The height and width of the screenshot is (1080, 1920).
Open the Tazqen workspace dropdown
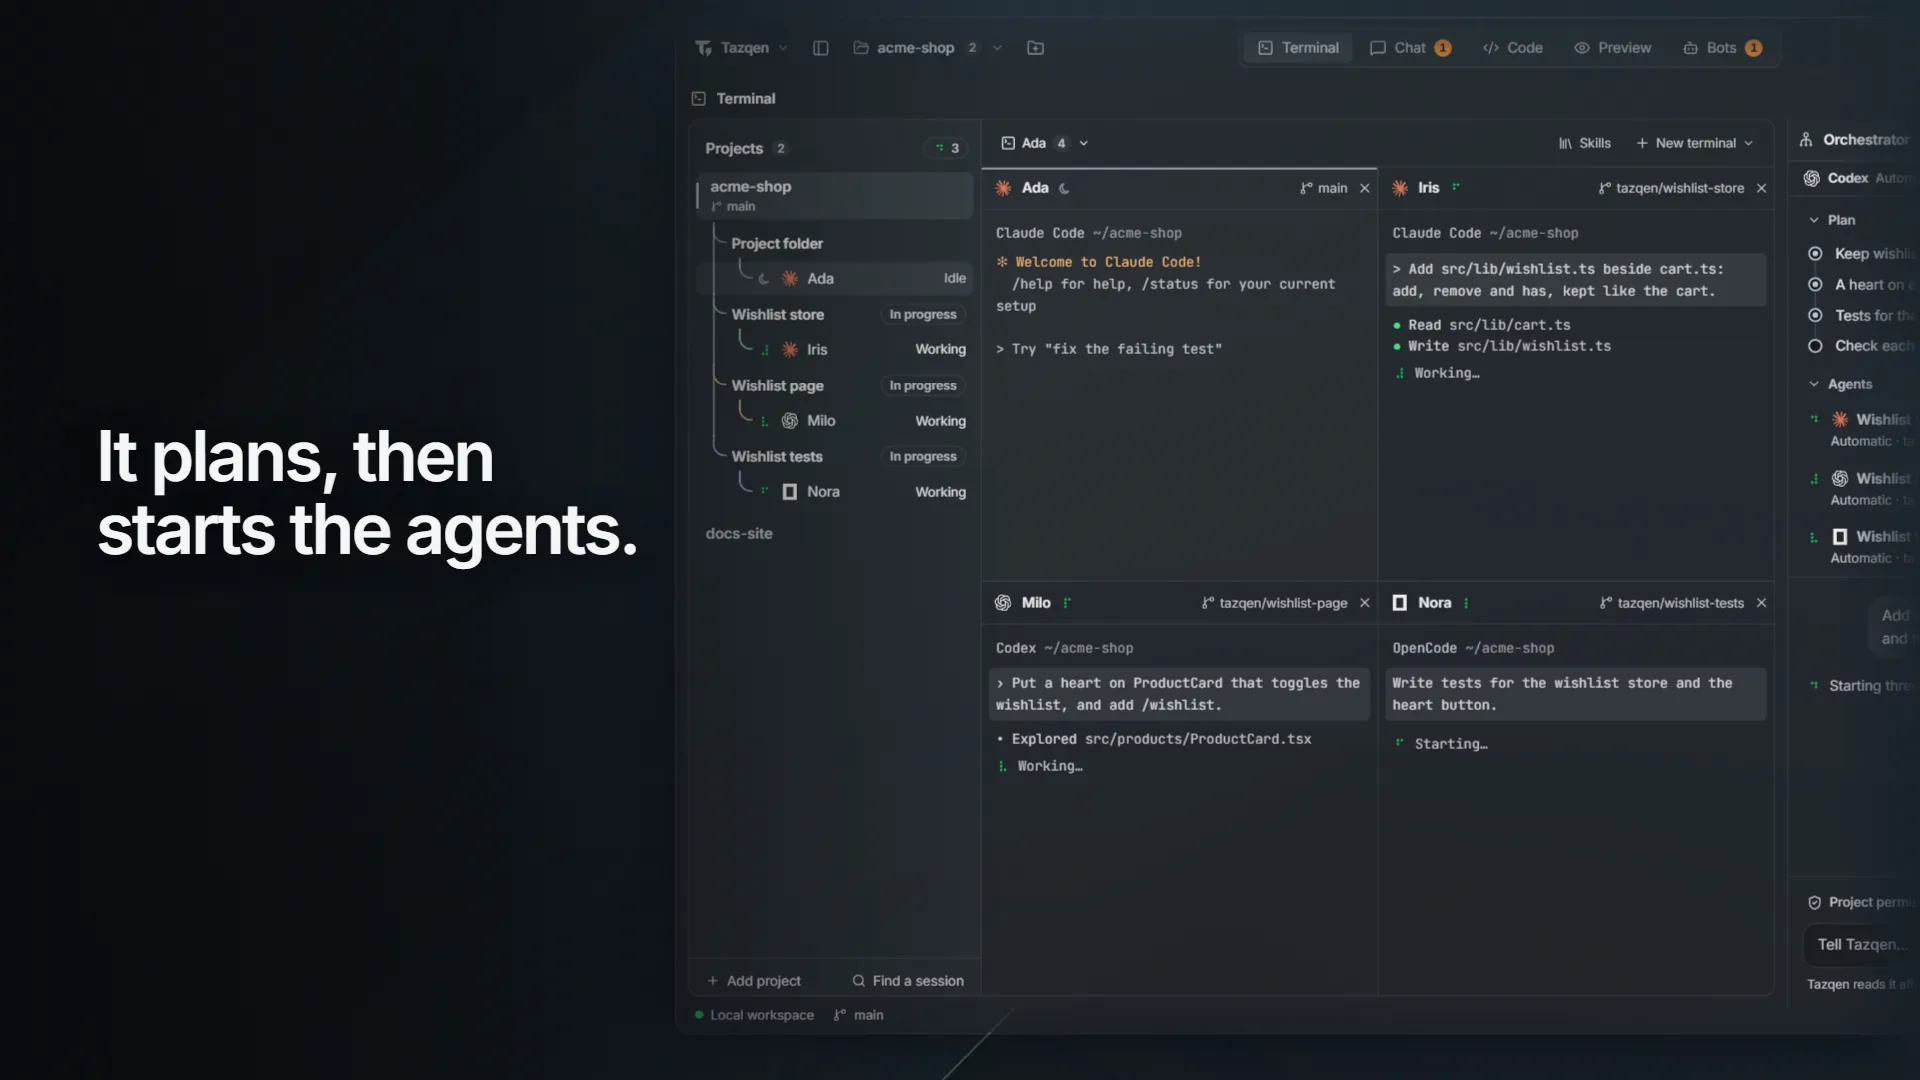(742, 48)
